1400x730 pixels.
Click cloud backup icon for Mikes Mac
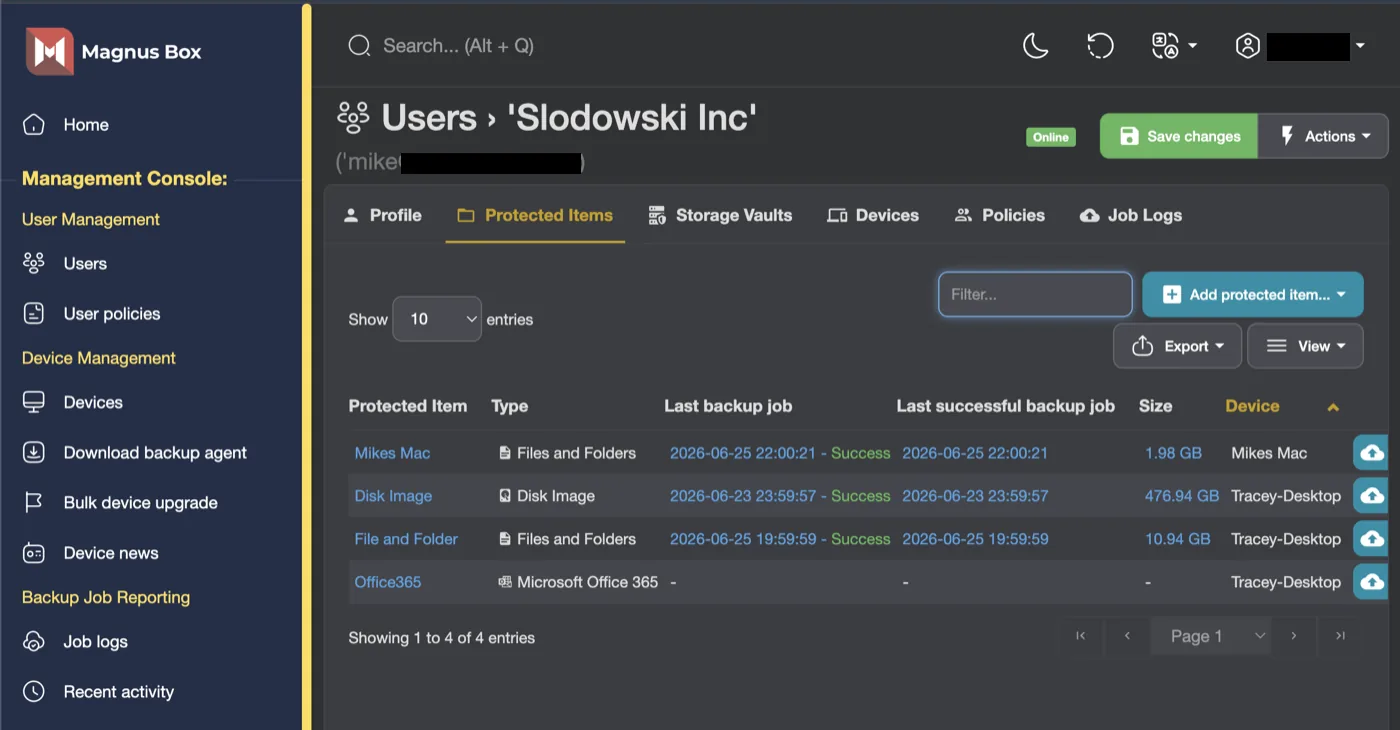pyautogui.click(x=1372, y=452)
